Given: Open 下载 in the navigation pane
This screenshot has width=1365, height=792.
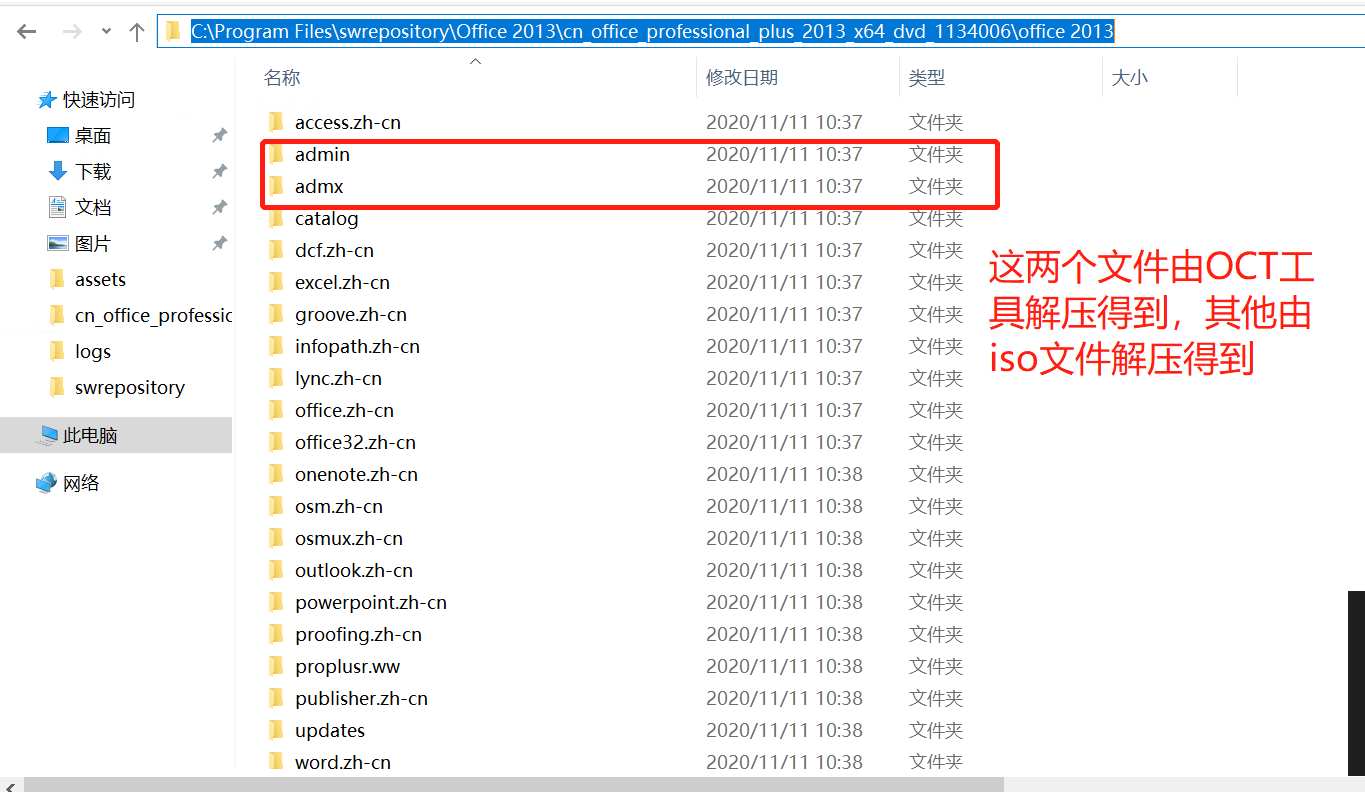Looking at the screenshot, I should 92,172.
